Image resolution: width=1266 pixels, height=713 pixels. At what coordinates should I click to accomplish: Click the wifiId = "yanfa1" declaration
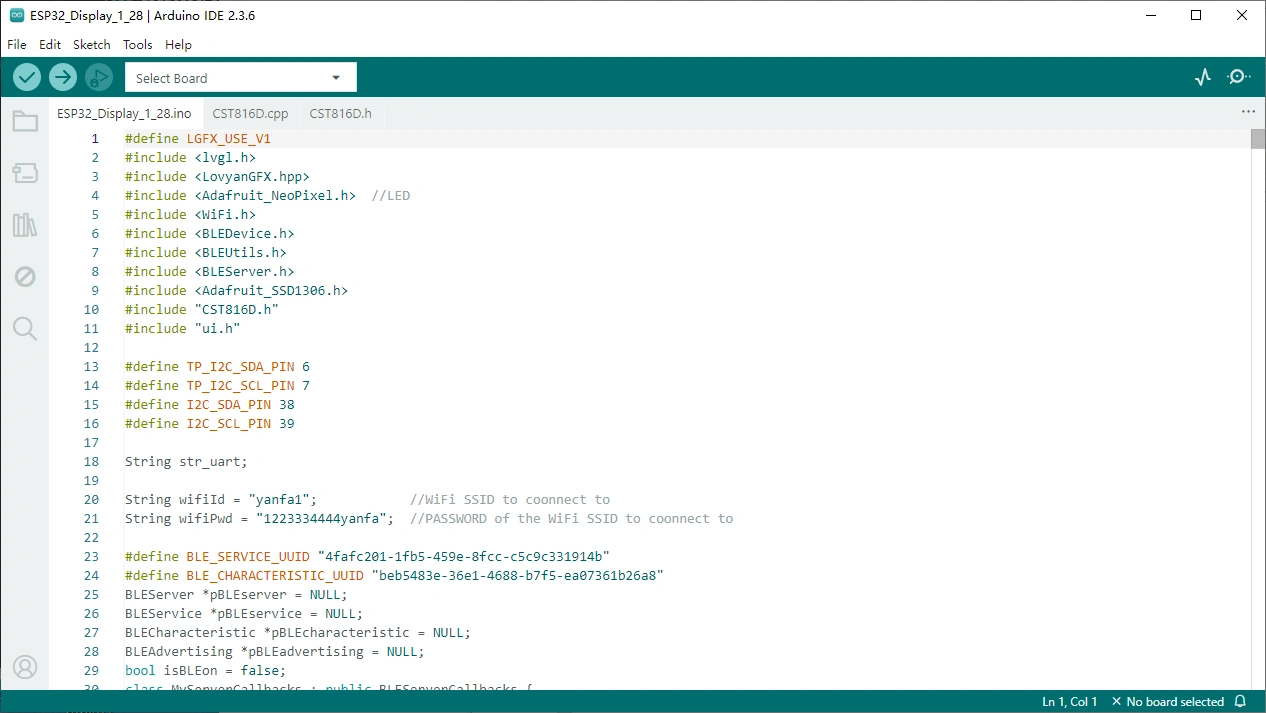[x=221, y=500]
